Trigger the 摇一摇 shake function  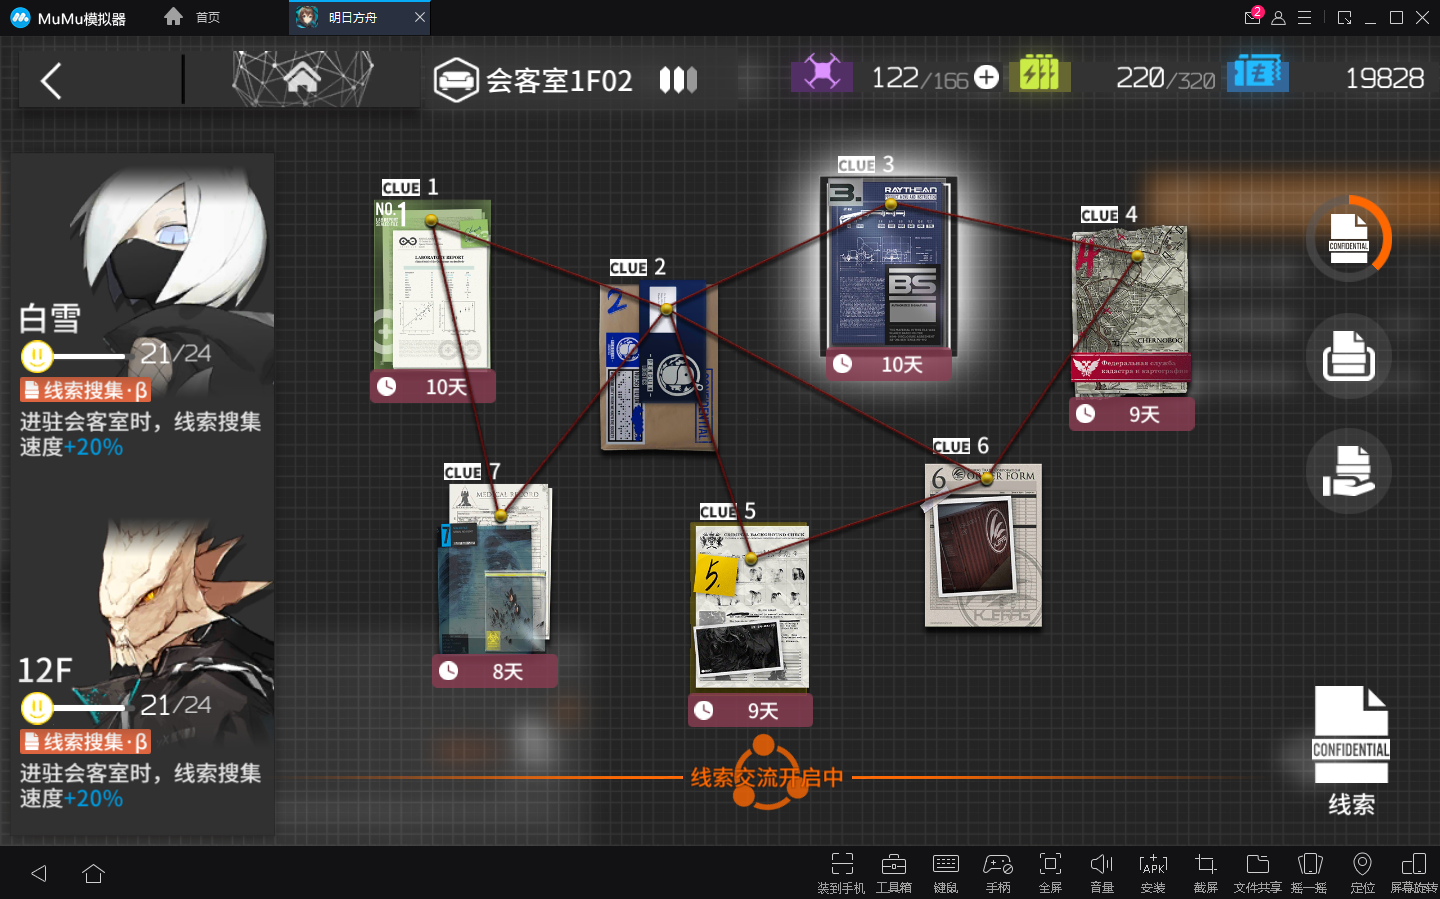pyautogui.click(x=1309, y=873)
